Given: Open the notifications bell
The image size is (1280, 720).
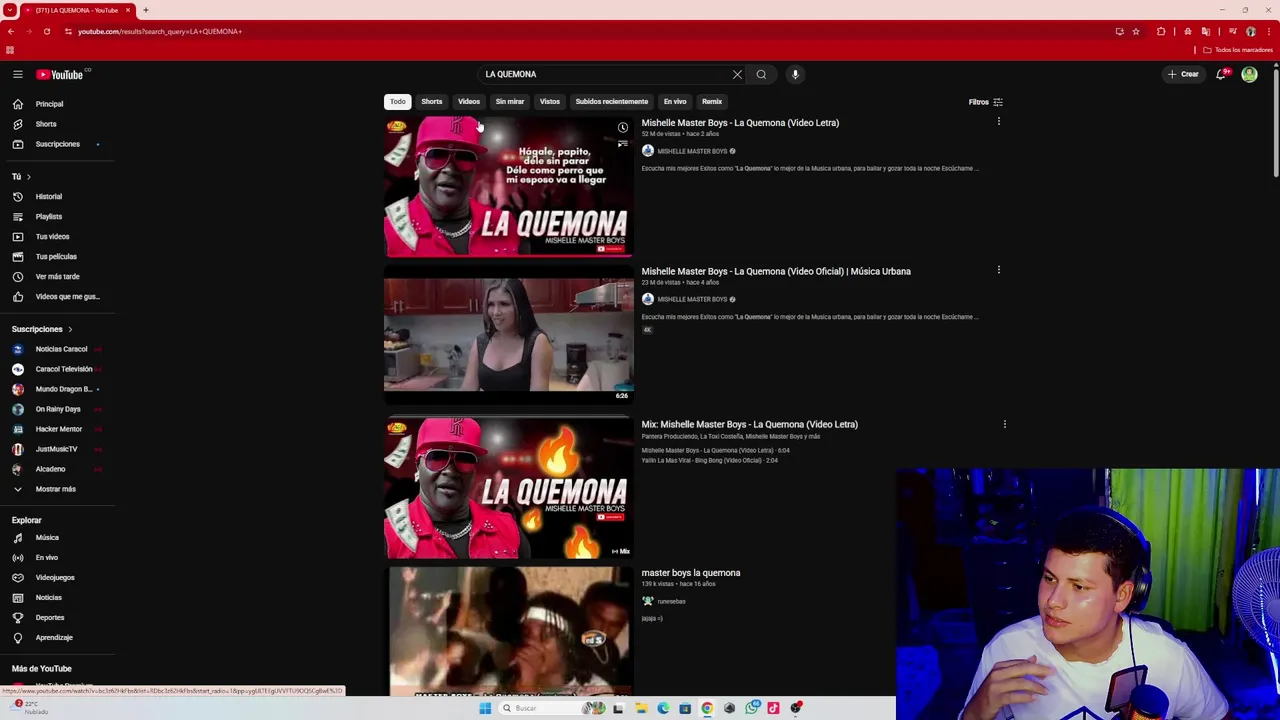Looking at the screenshot, I should (x=1221, y=74).
